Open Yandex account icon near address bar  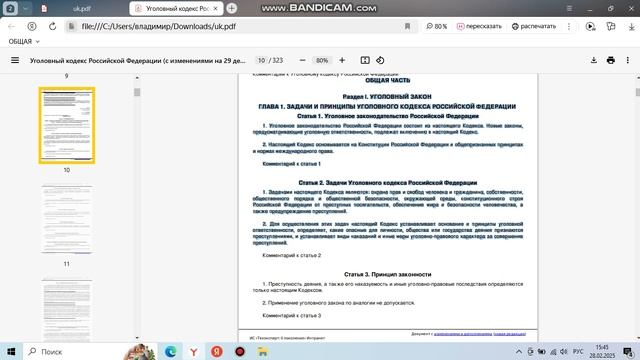[32, 27]
